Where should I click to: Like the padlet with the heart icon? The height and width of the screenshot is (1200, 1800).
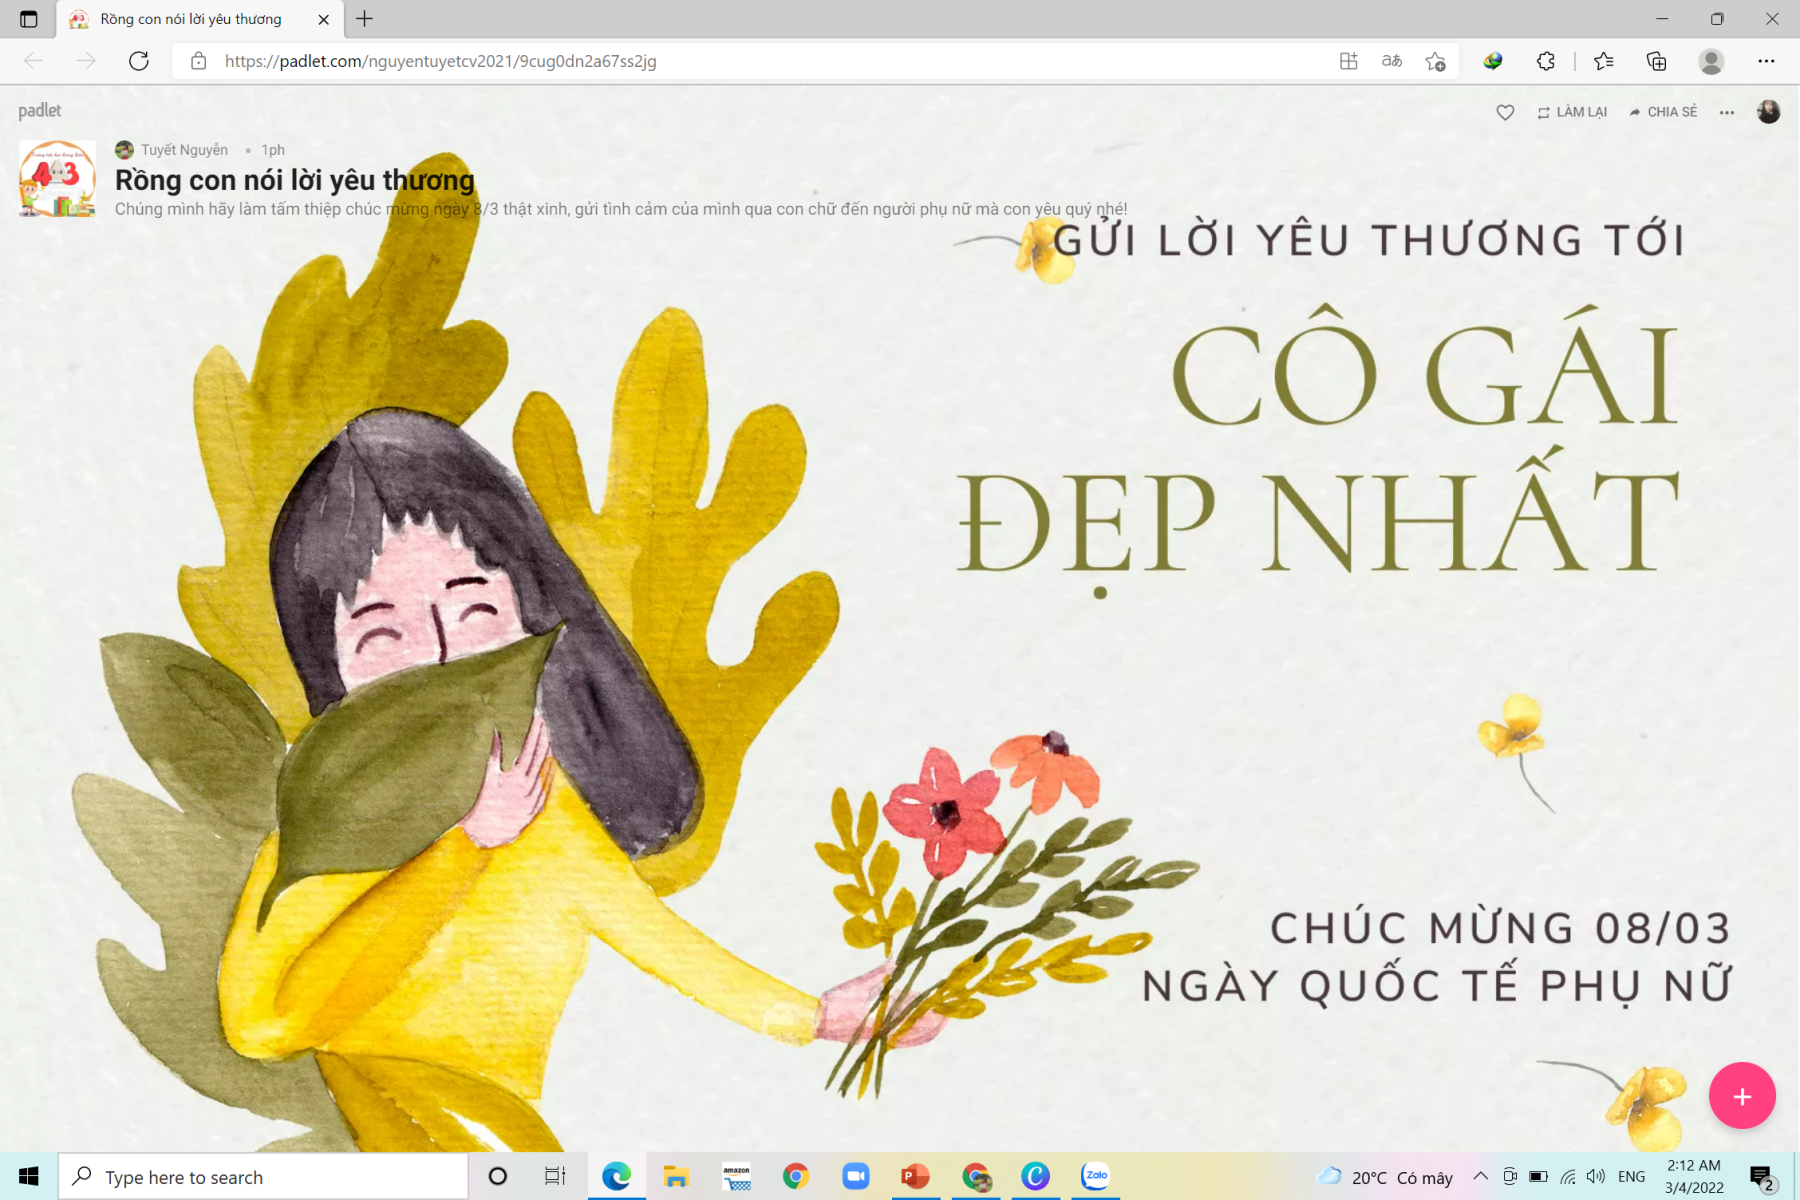pos(1505,112)
